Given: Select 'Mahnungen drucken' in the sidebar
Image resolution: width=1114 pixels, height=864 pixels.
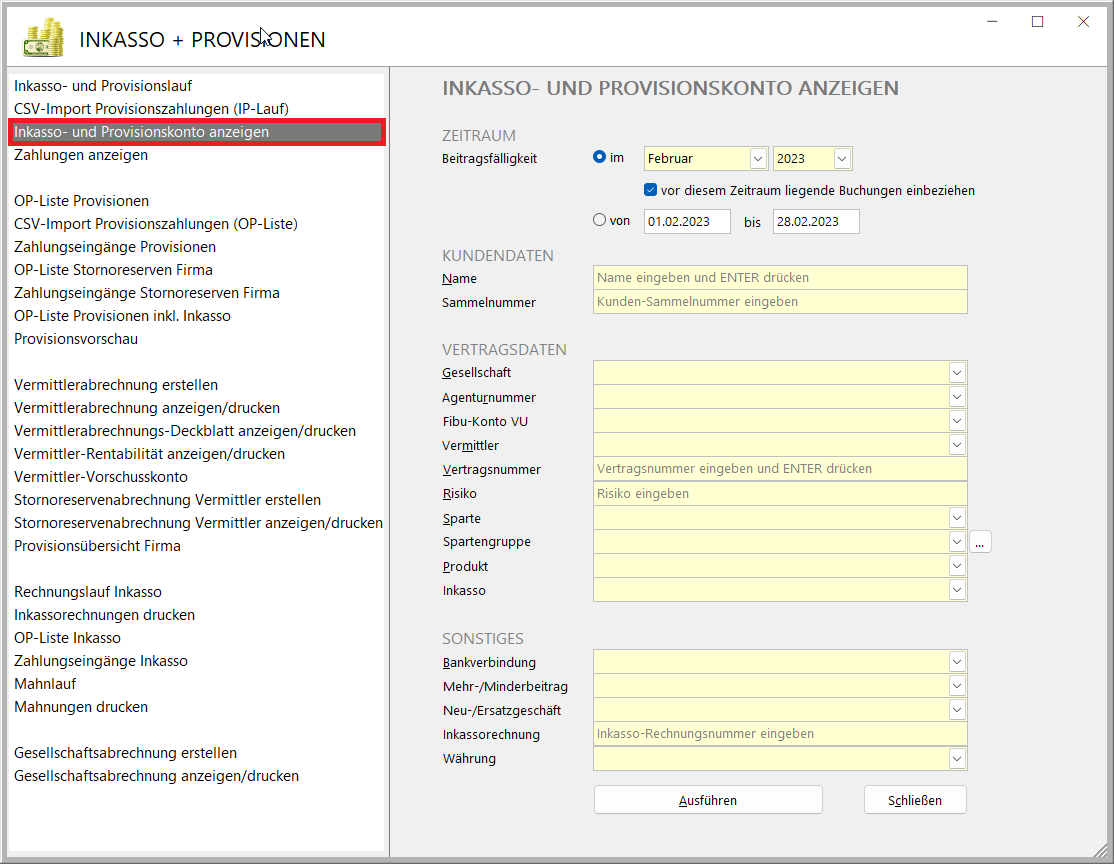Looking at the screenshot, I should tap(81, 707).
